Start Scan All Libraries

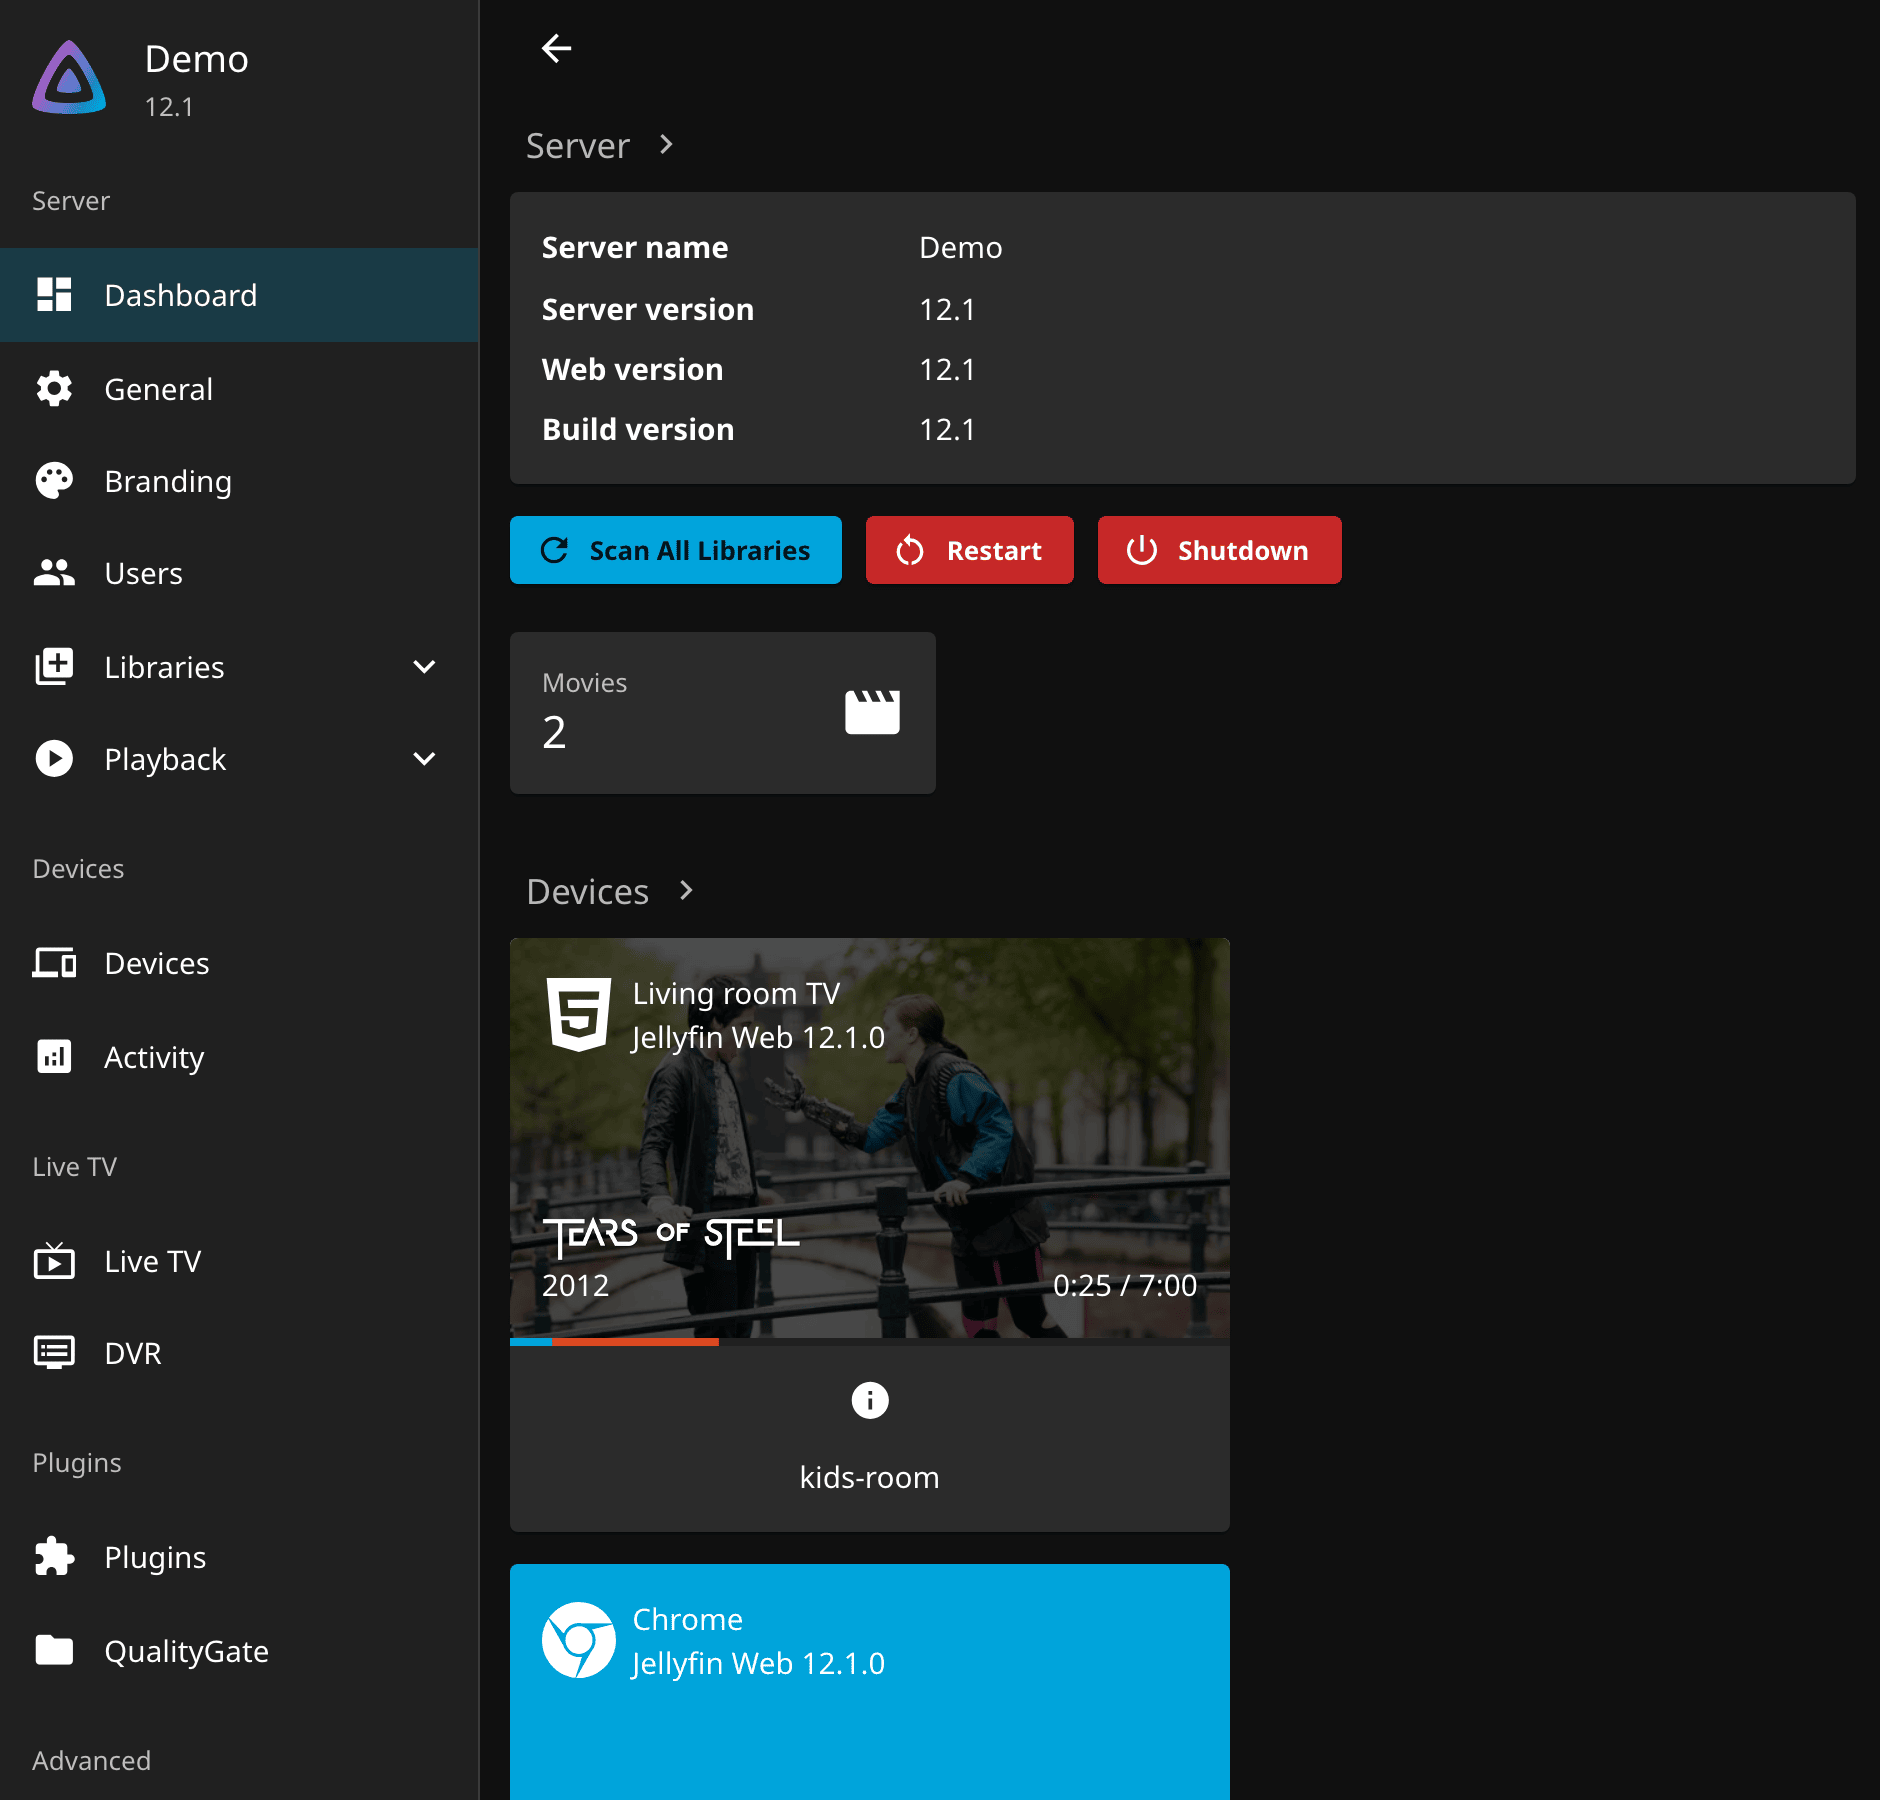point(676,550)
